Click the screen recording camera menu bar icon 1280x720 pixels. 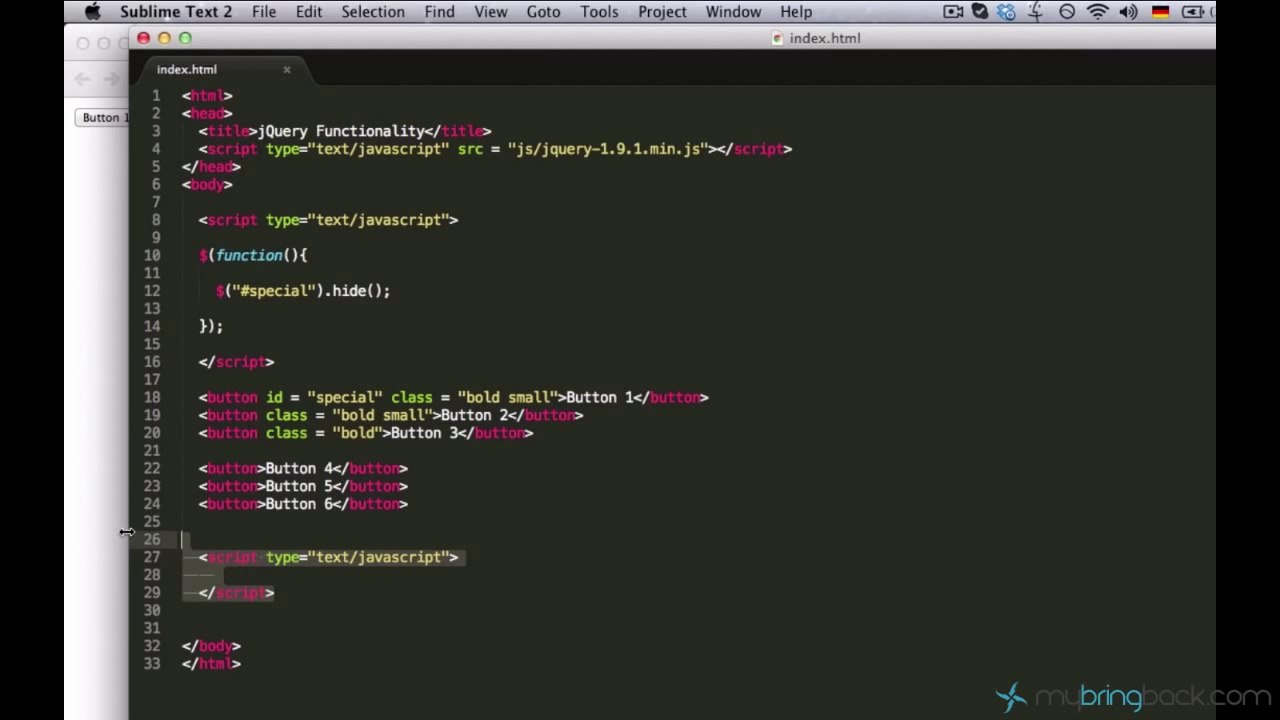(x=953, y=12)
